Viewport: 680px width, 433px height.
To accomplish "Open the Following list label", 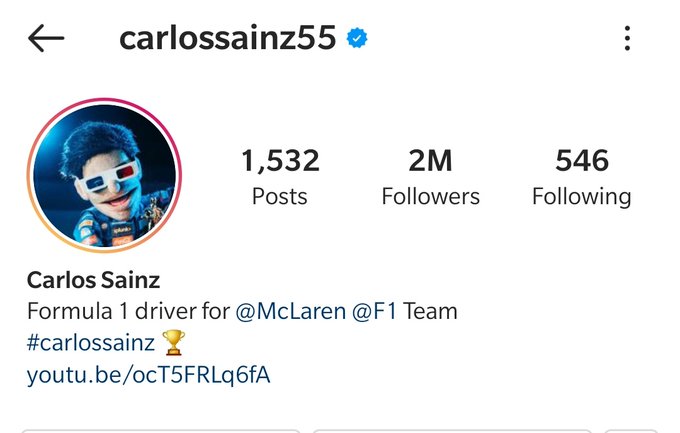I will [582, 197].
